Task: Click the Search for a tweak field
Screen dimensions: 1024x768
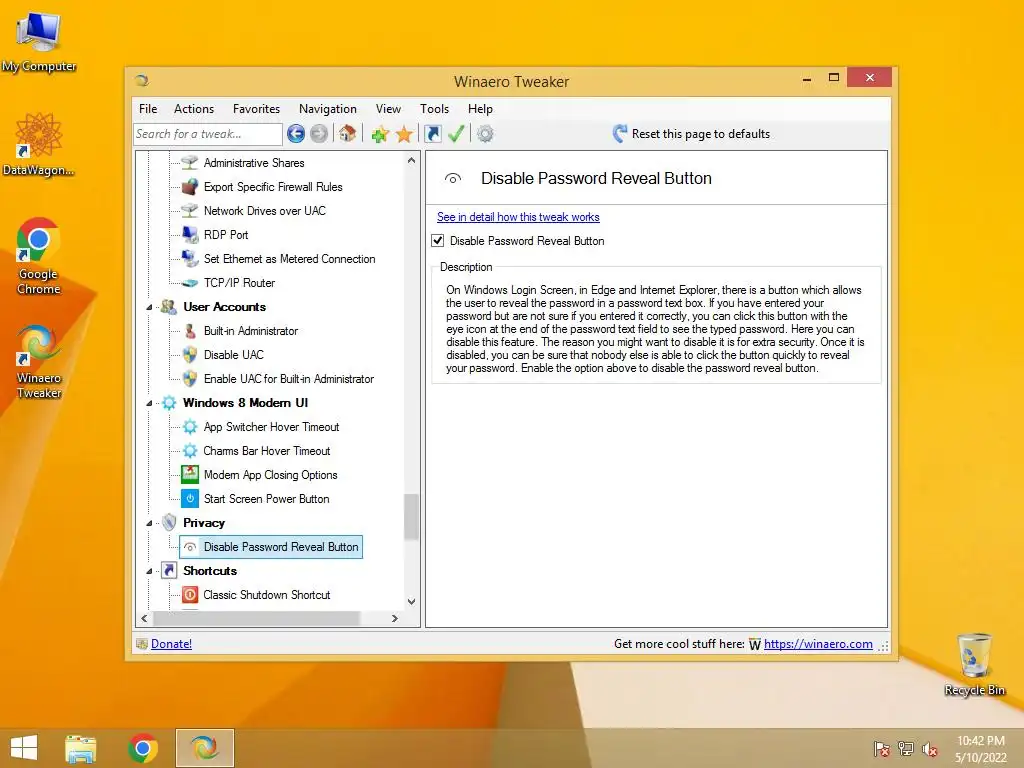Action: pos(208,134)
